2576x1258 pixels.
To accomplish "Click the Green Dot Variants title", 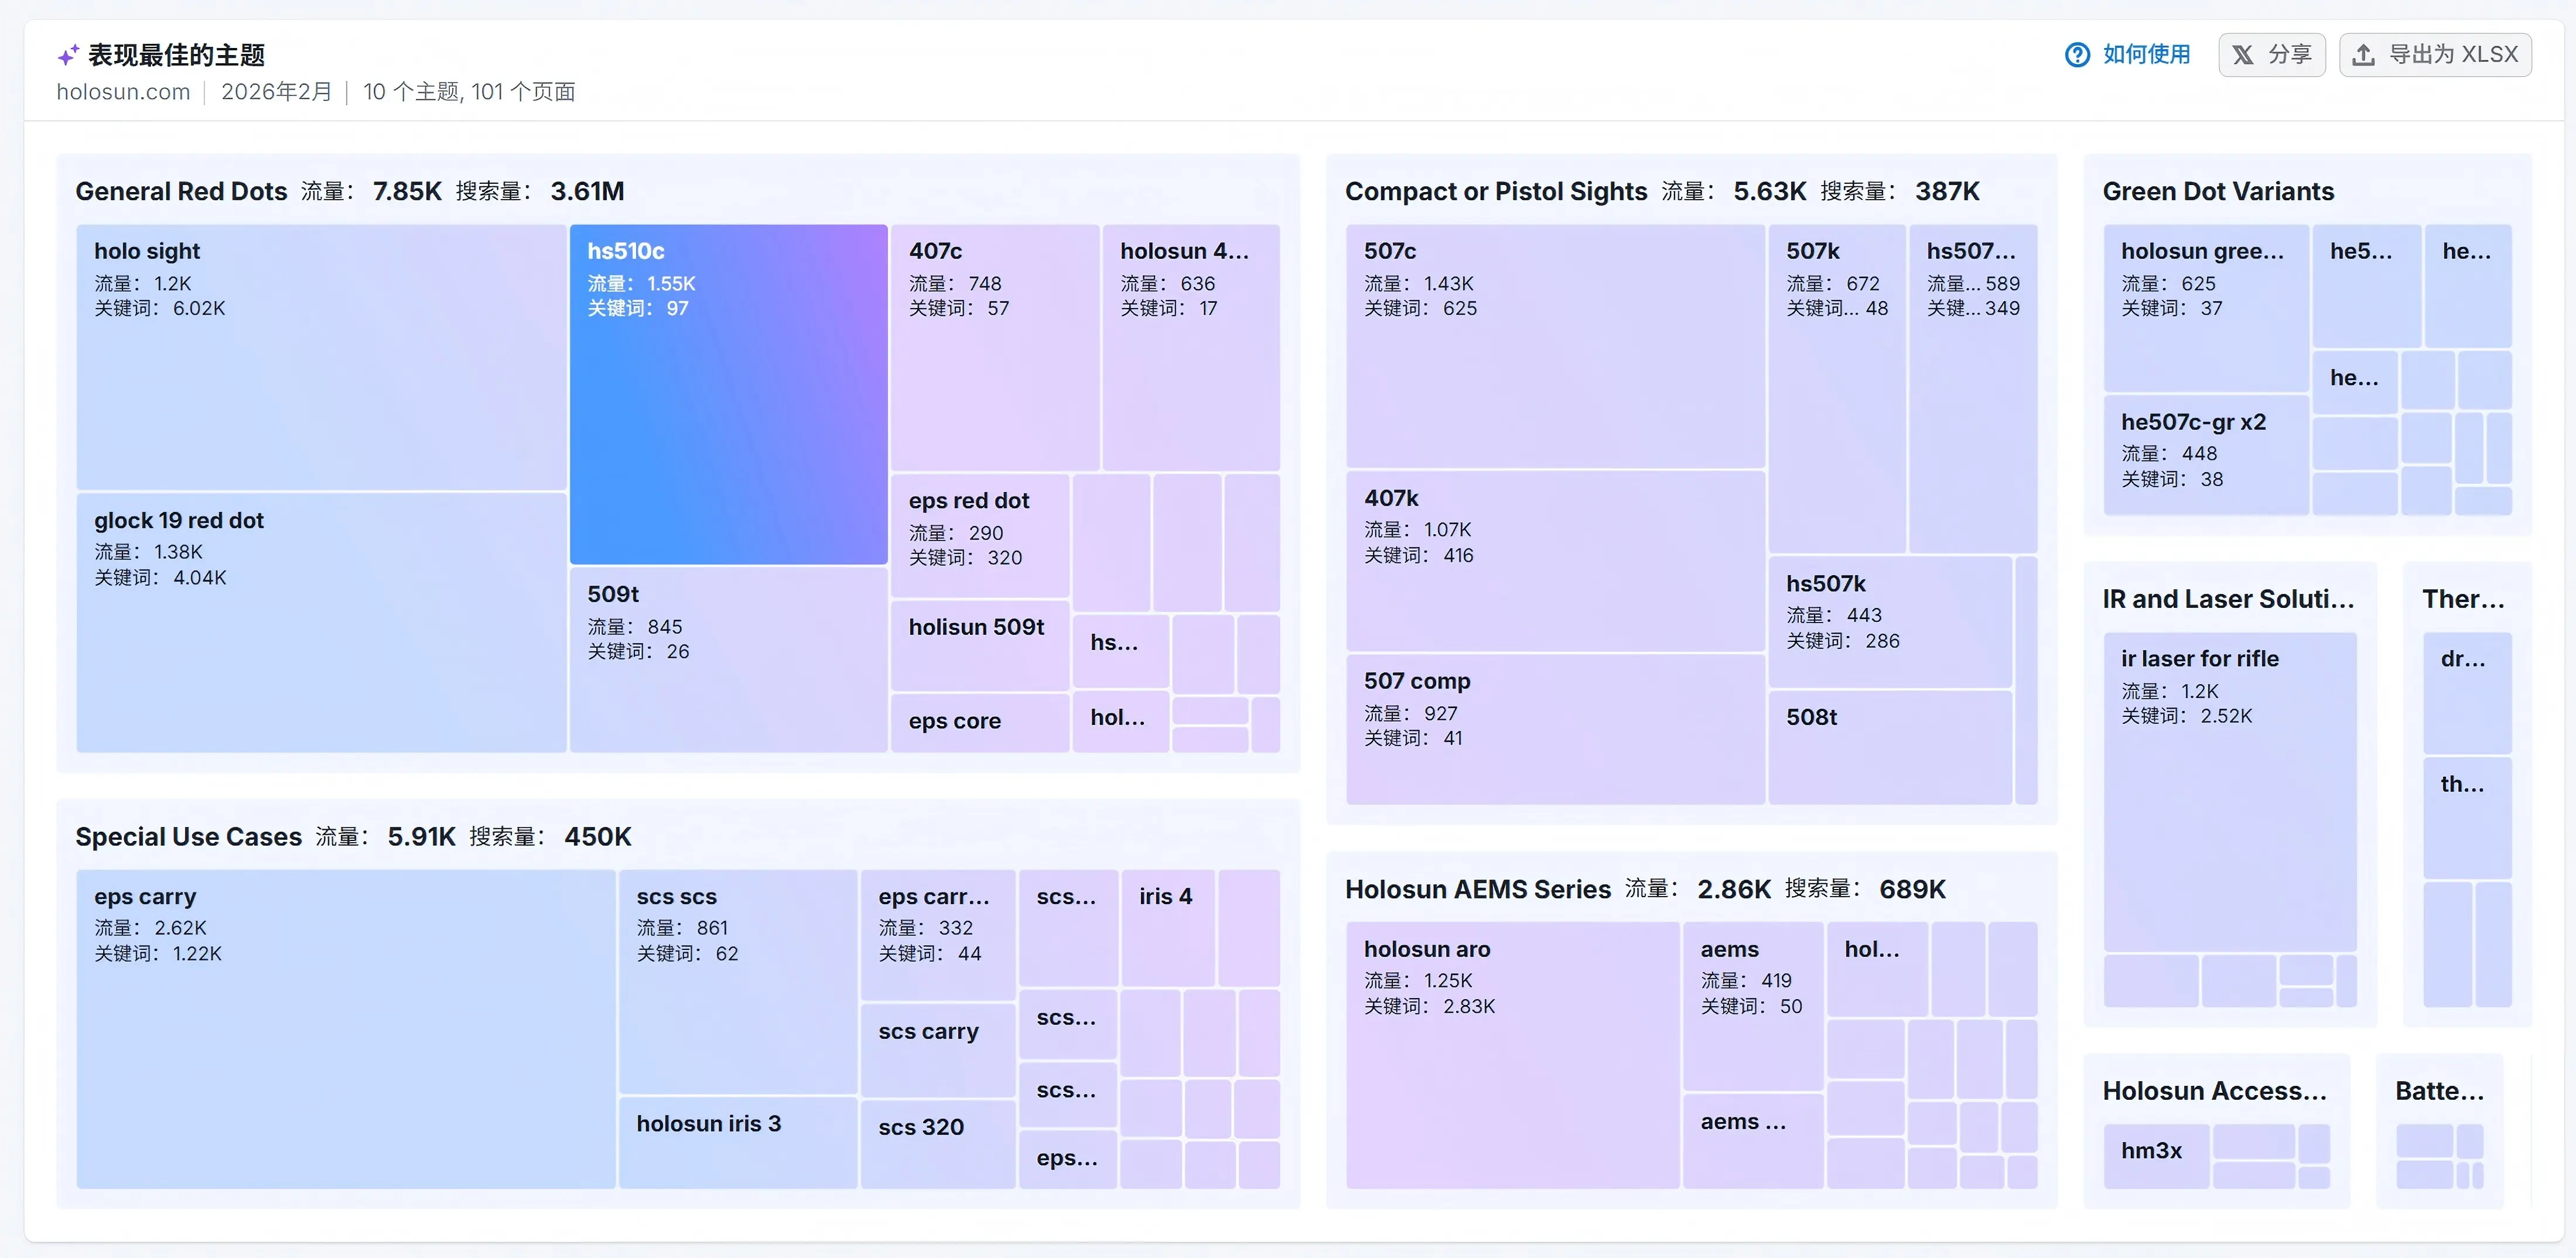I will point(2218,191).
